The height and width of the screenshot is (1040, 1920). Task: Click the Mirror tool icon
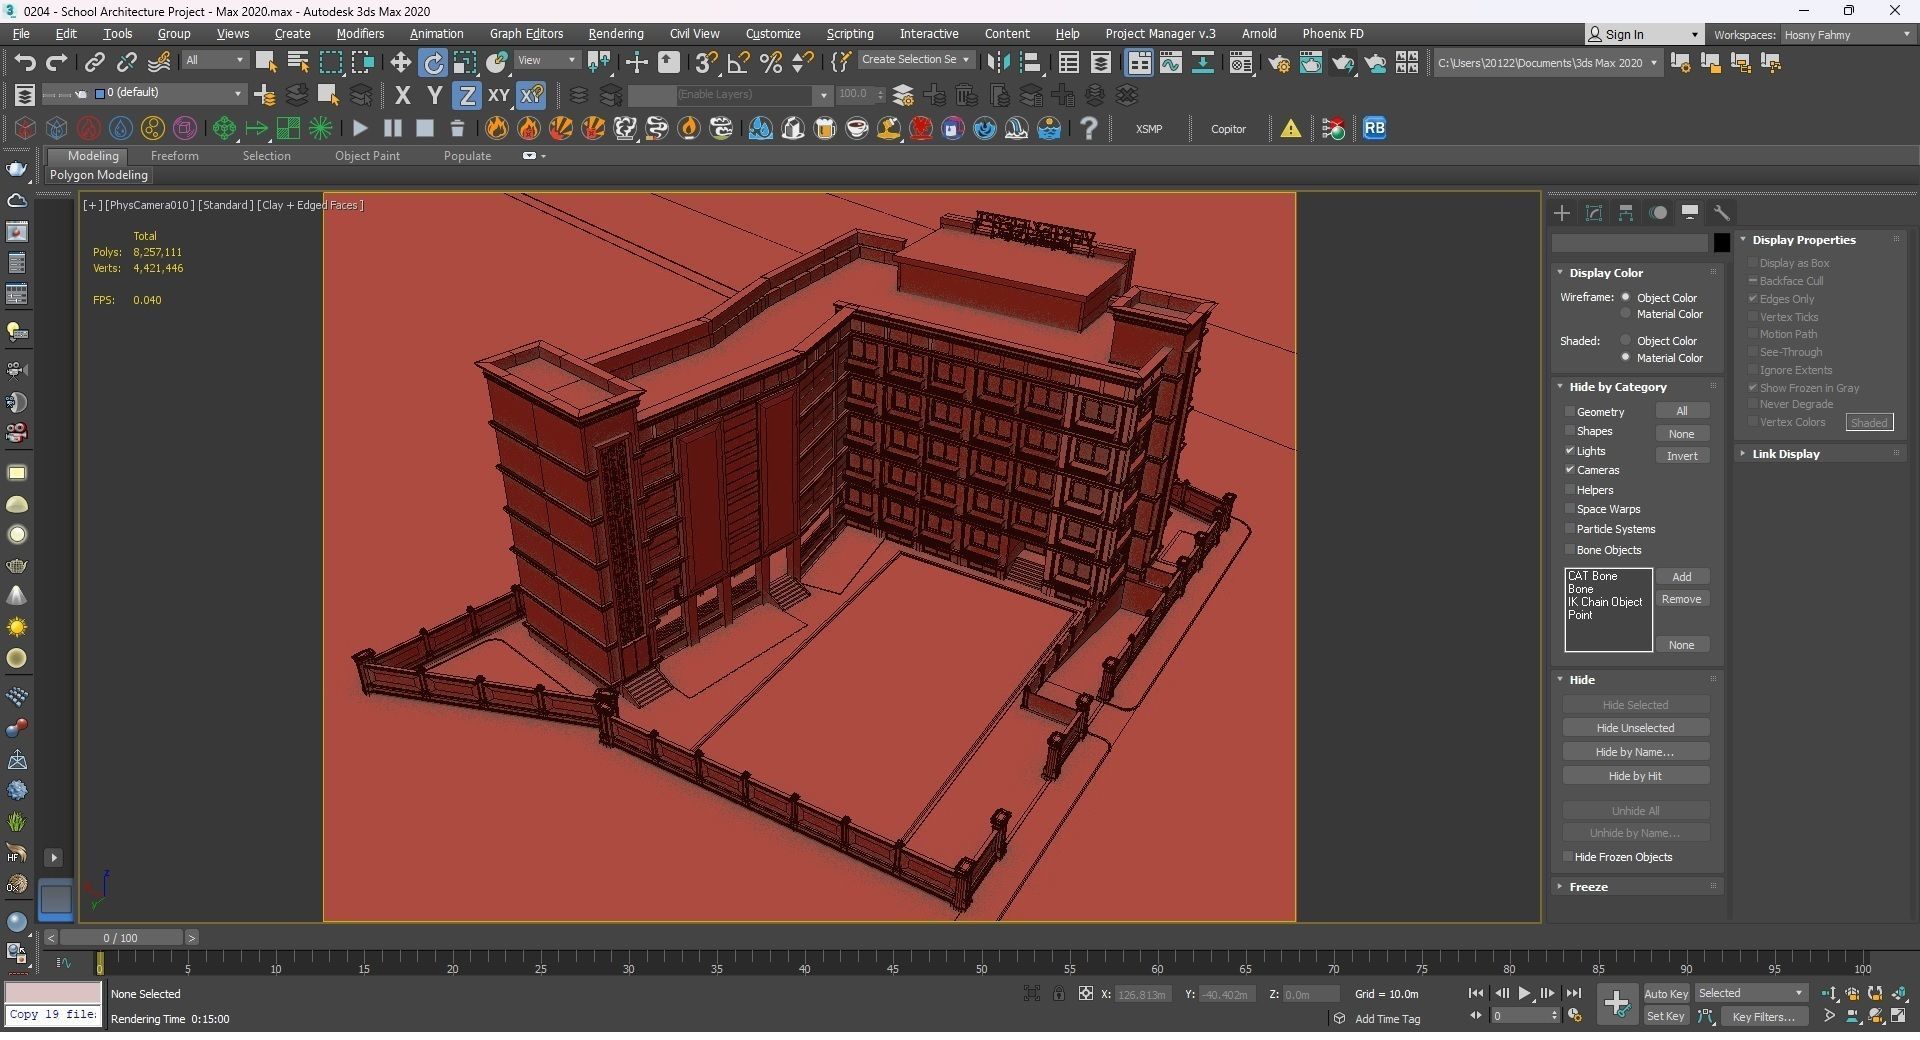pos(997,63)
